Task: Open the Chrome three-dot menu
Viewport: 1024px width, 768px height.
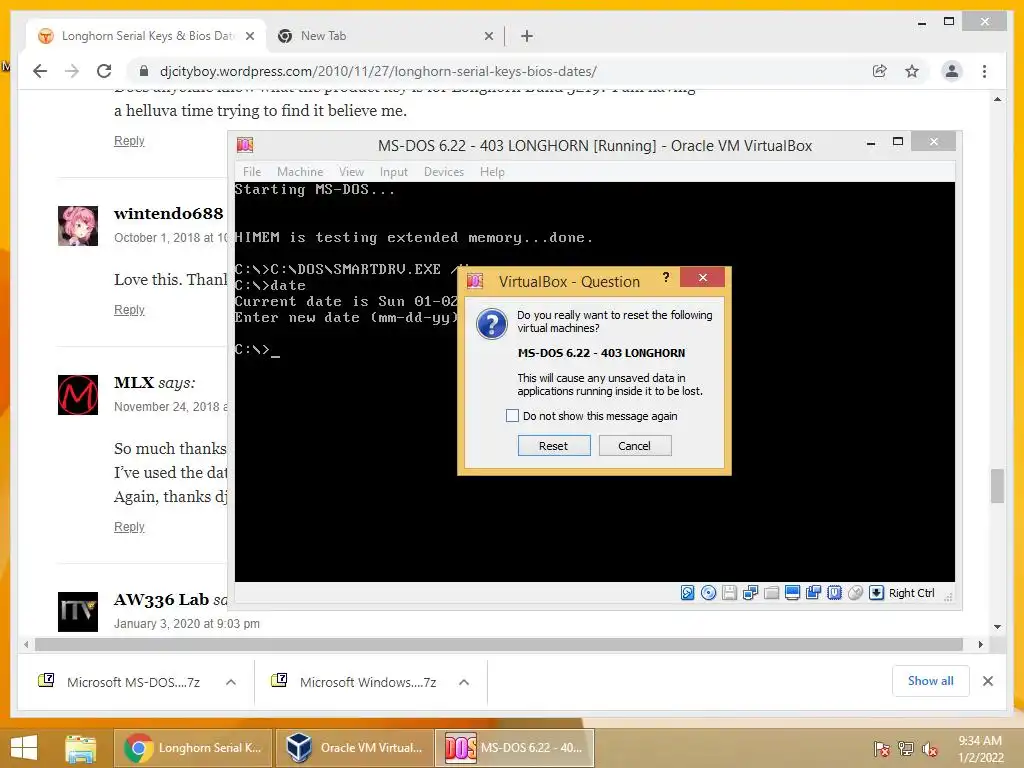Action: point(984,71)
